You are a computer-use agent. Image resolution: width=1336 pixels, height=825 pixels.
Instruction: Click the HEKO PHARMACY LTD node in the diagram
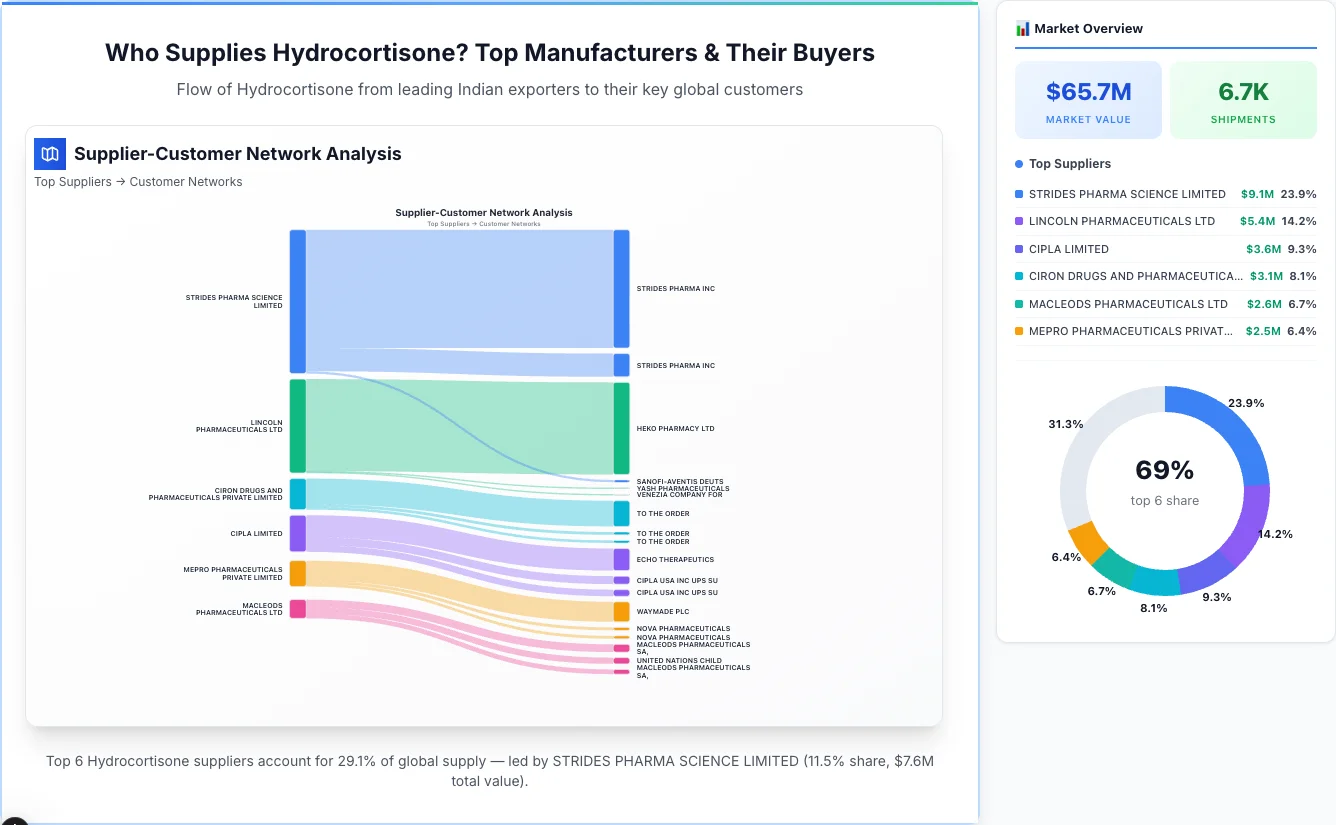tap(621, 428)
